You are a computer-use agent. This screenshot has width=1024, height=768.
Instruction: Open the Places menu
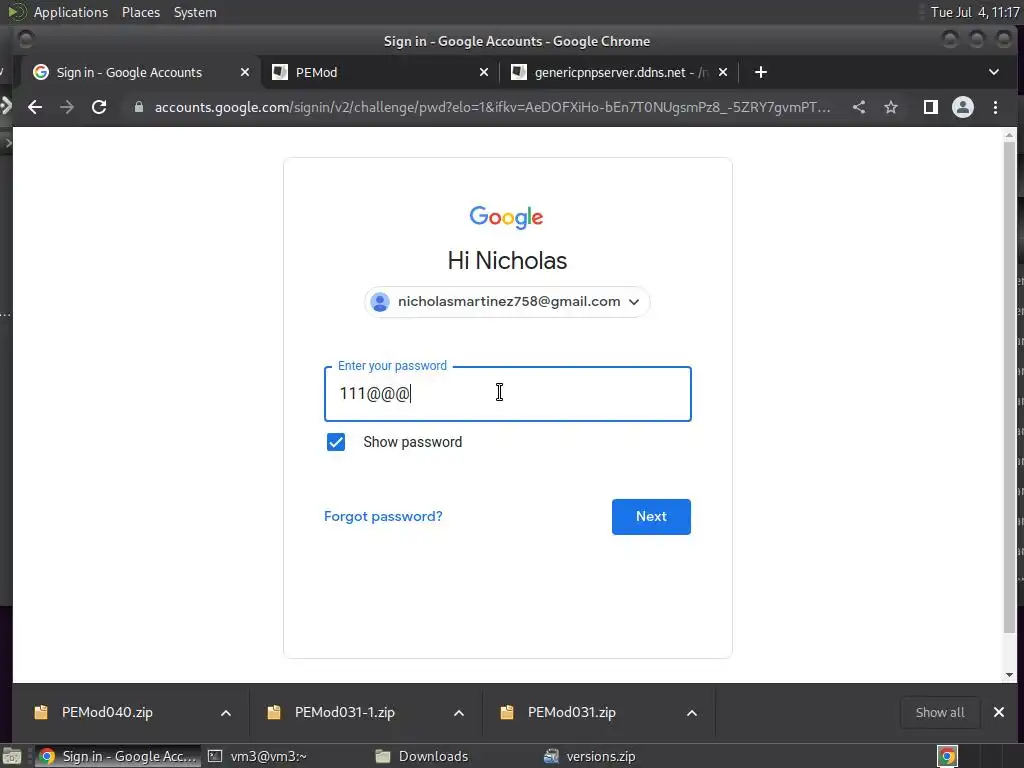141,12
